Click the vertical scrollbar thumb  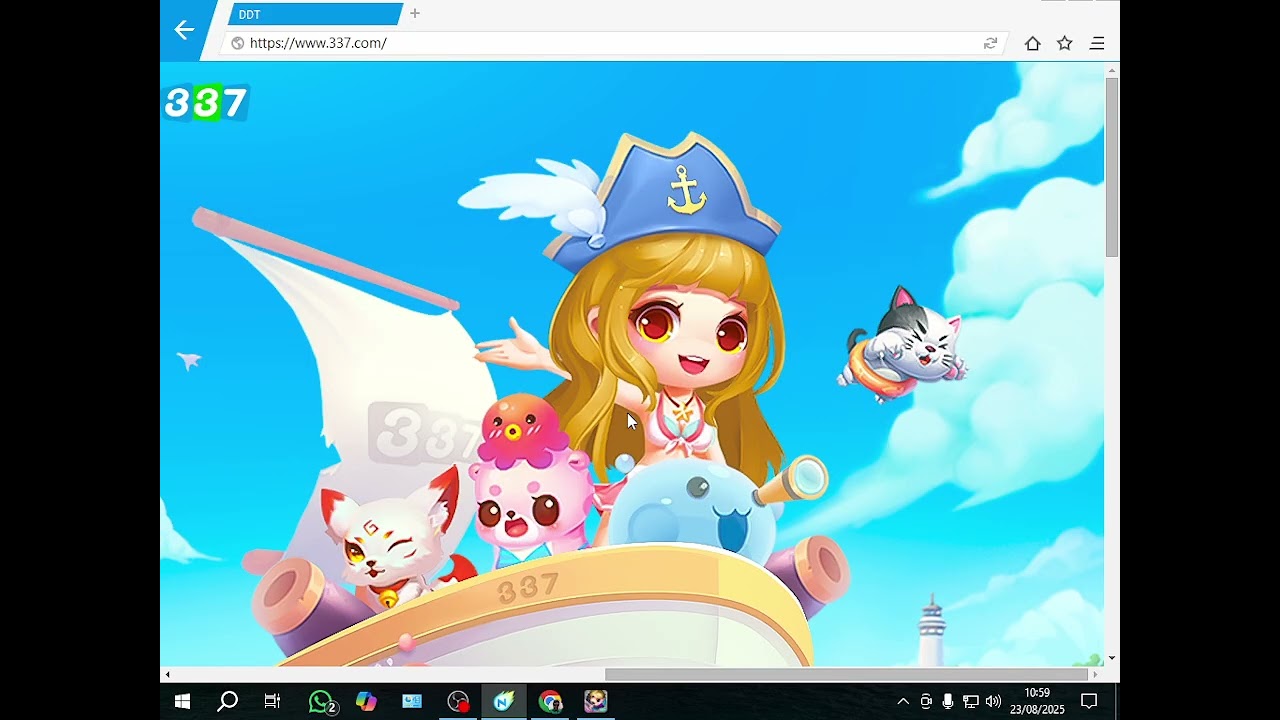1112,166
